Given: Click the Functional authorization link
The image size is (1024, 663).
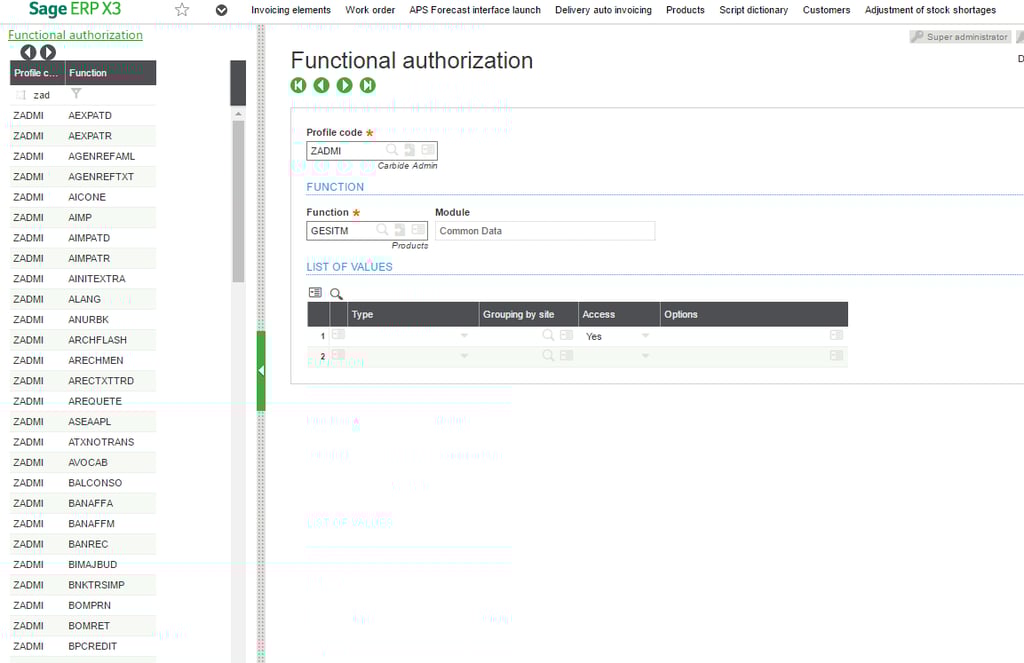Looking at the screenshot, I should point(75,35).
